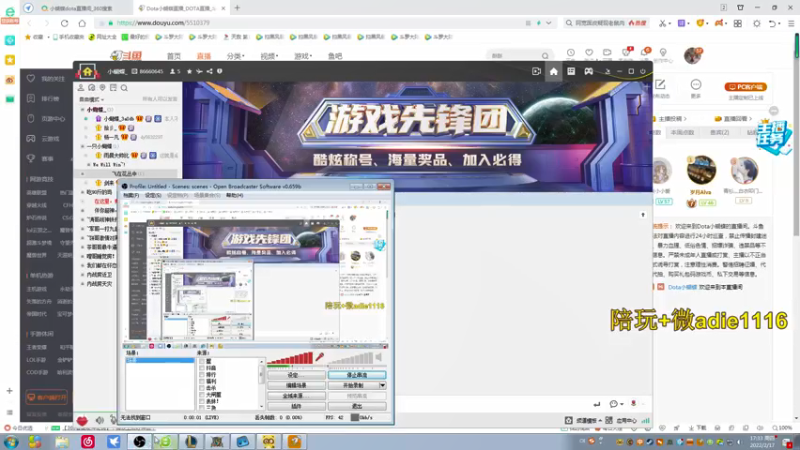This screenshot has width=800, height=450.
Task: Click 停止串流 button in OBS
Action: pos(357,375)
